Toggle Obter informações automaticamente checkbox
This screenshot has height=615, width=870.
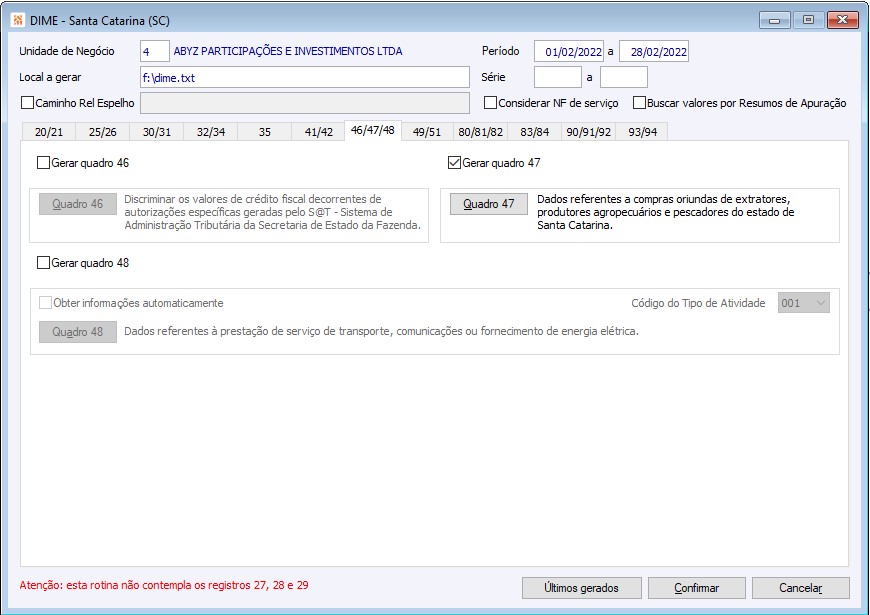45,303
